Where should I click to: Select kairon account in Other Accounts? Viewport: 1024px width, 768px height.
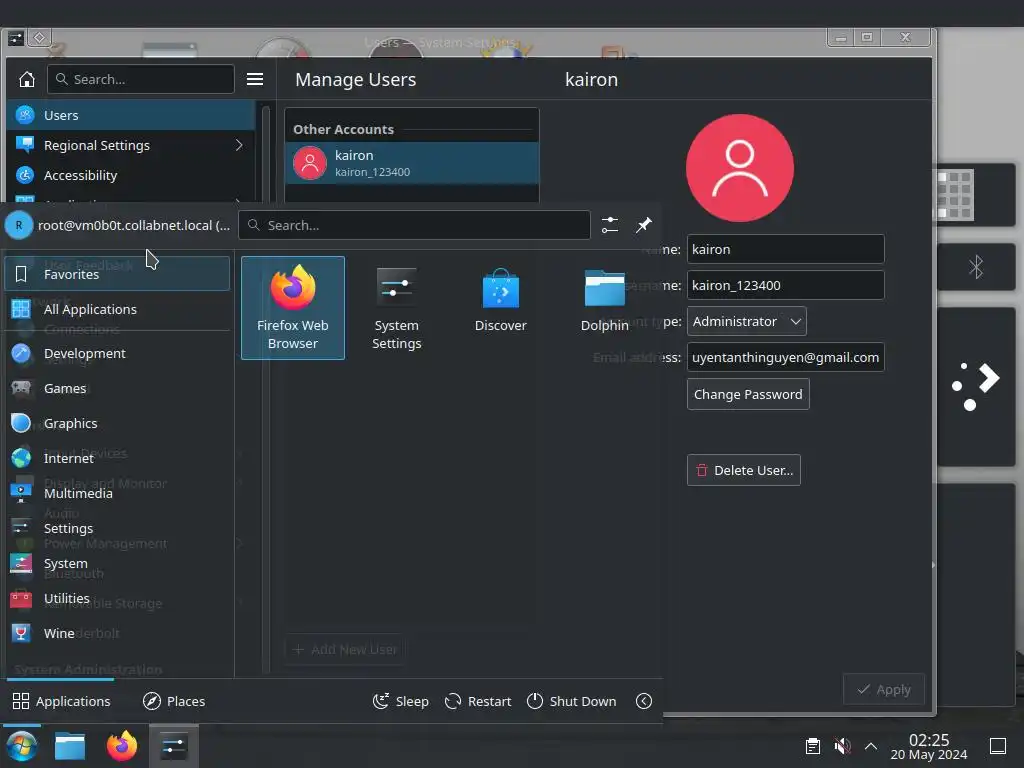pyautogui.click(x=411, y=163)
